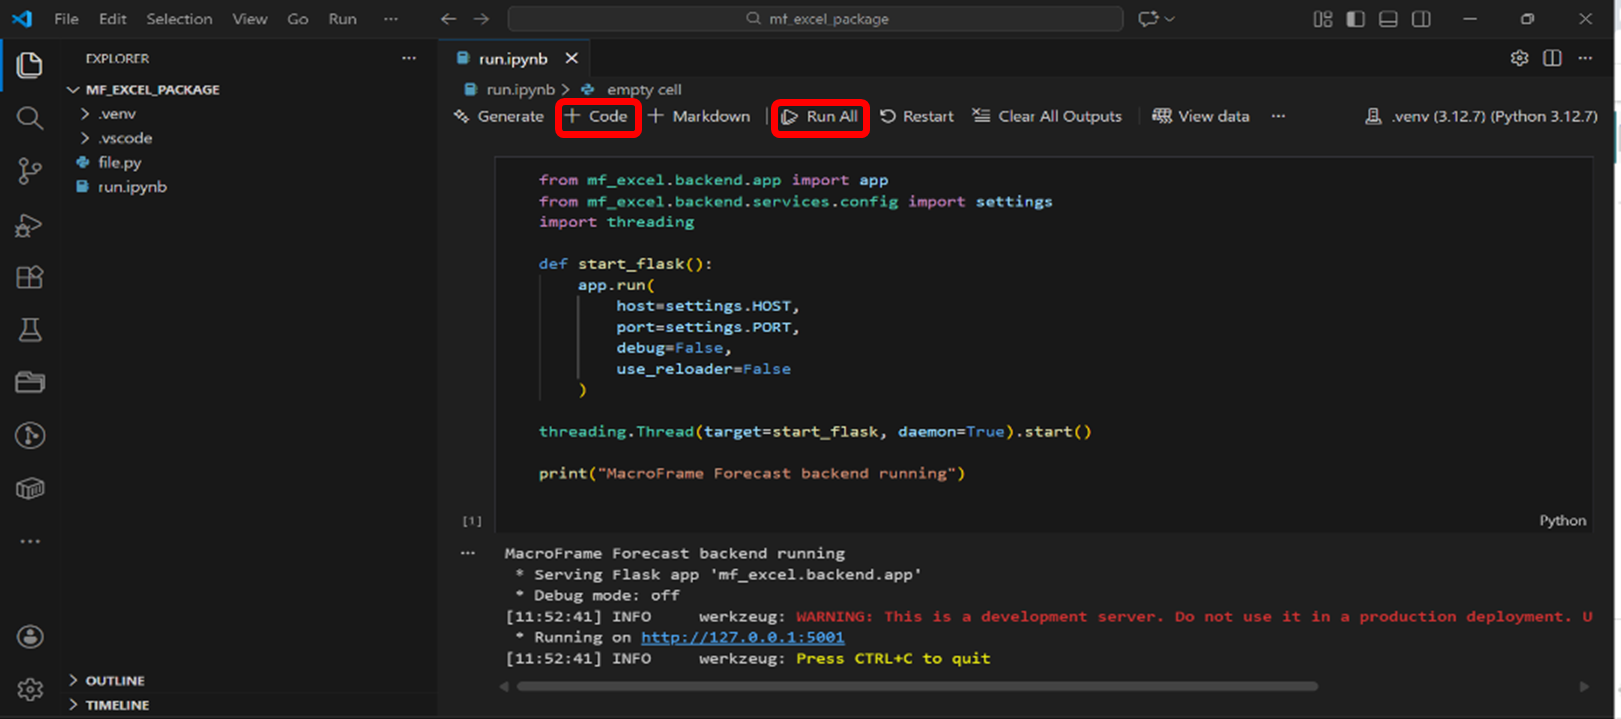
Task: Click empty cell in the breadcrumb
Action: coord(644,89)
